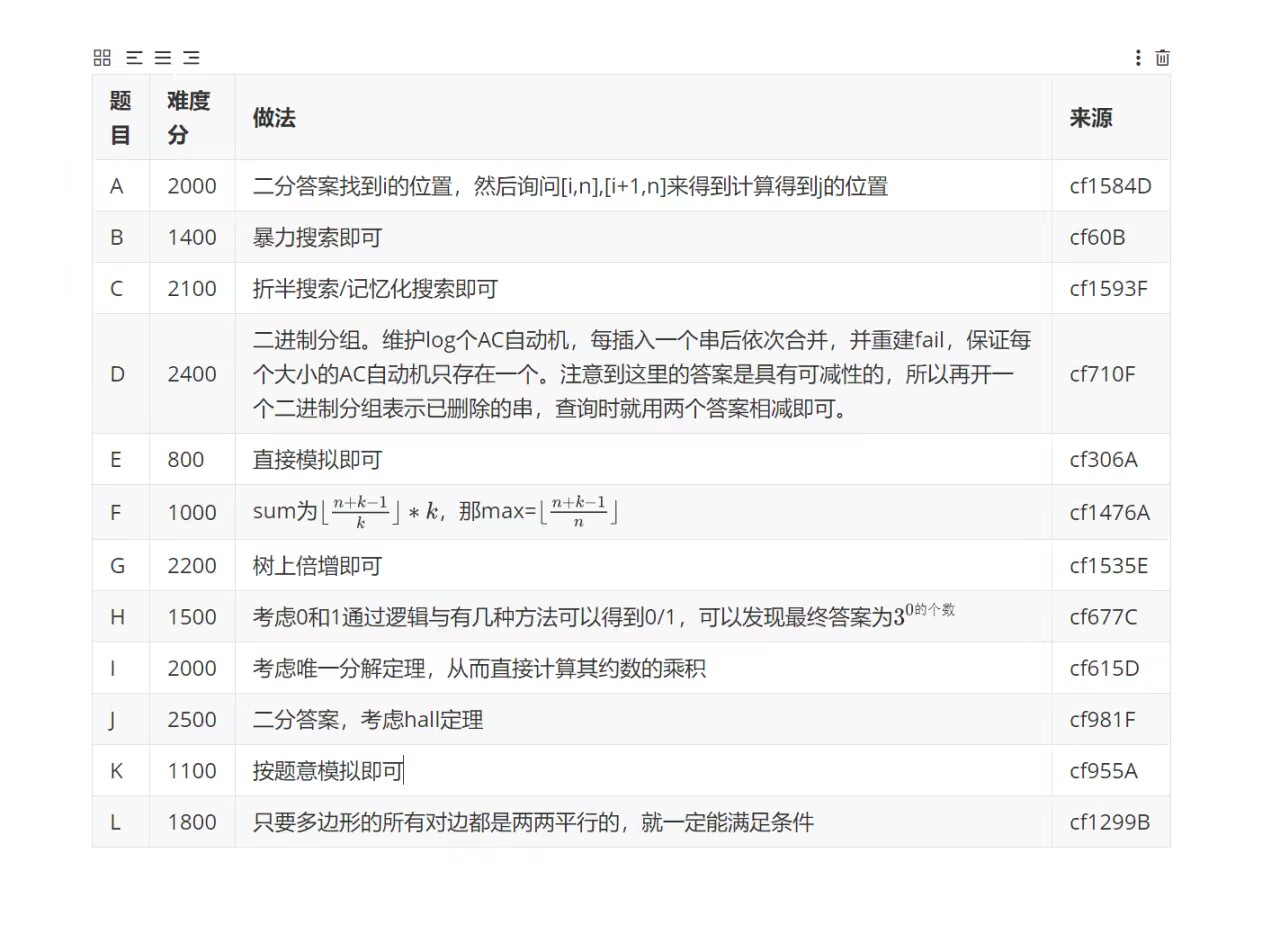This screenshot has height=925, width=1280.
Task: Click the cf677C source cell
Action: pyautogui.click(x=1111, y=617)
